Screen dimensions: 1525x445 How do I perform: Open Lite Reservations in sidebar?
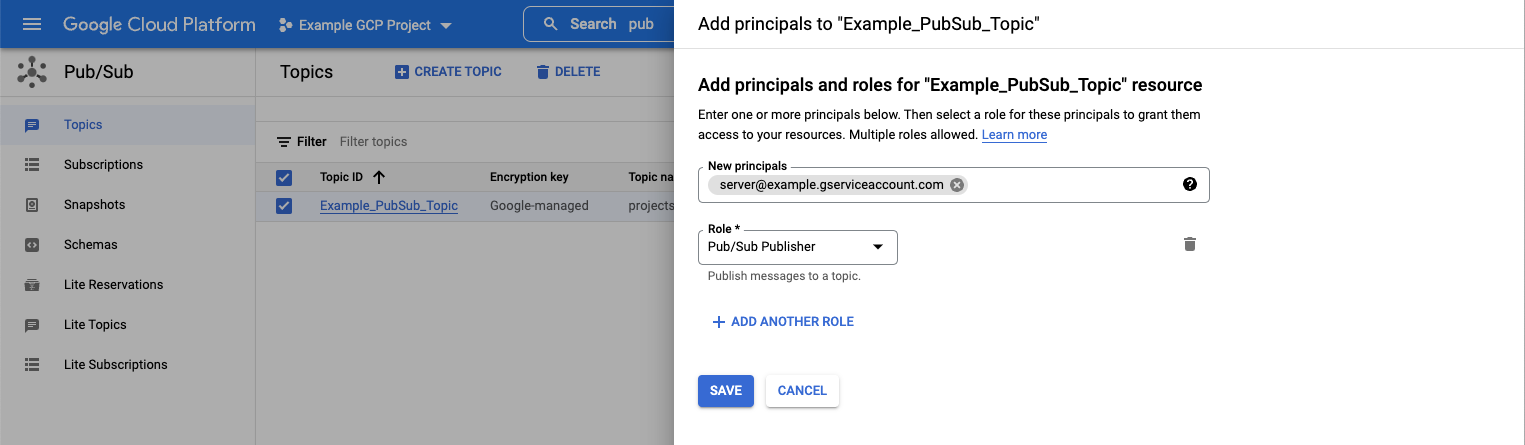127,285
